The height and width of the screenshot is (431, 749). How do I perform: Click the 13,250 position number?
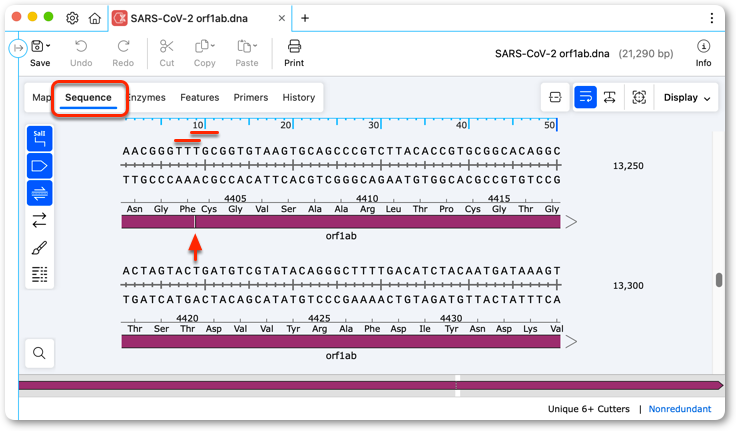coord(628,166)
